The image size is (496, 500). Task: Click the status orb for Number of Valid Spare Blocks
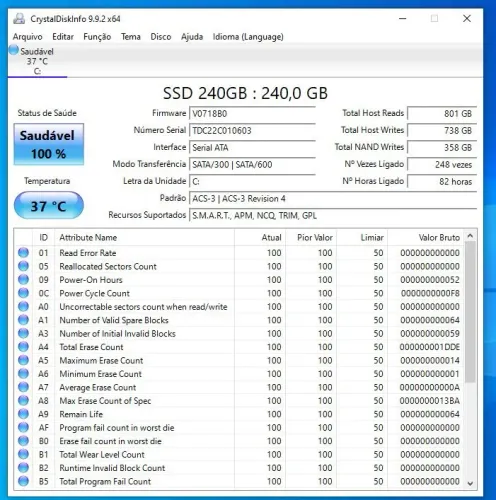pos(23,320)
